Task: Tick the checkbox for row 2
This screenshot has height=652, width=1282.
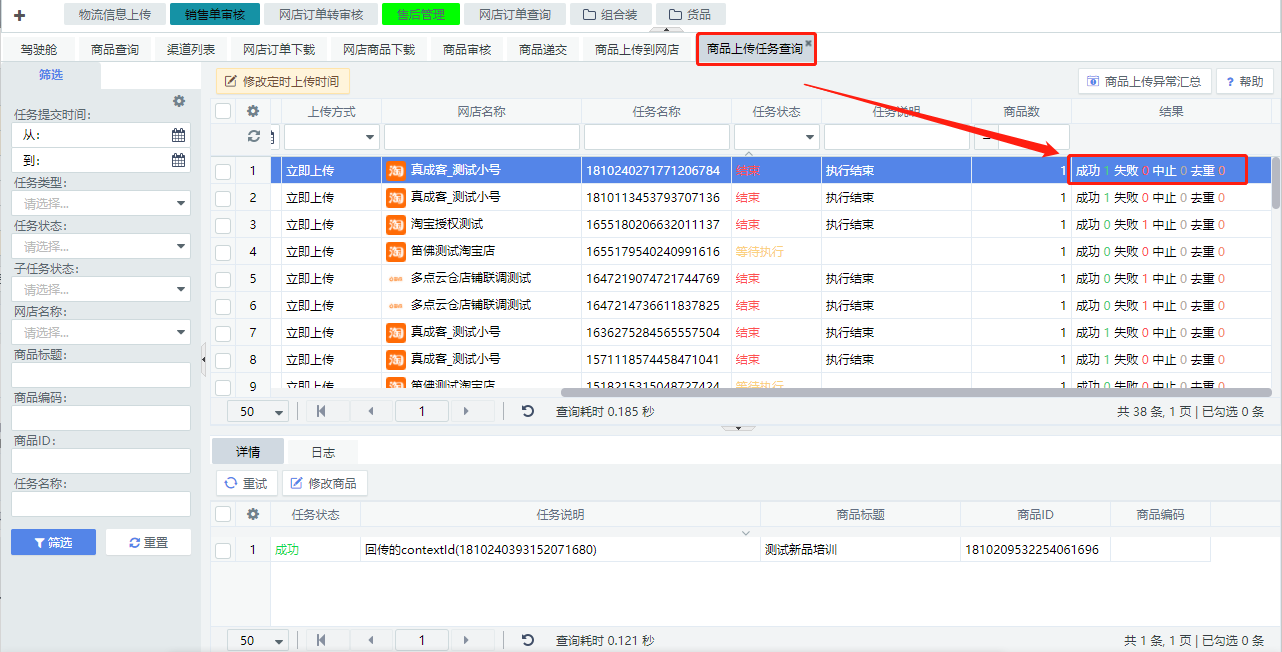Action: click(x=223, y=198)
